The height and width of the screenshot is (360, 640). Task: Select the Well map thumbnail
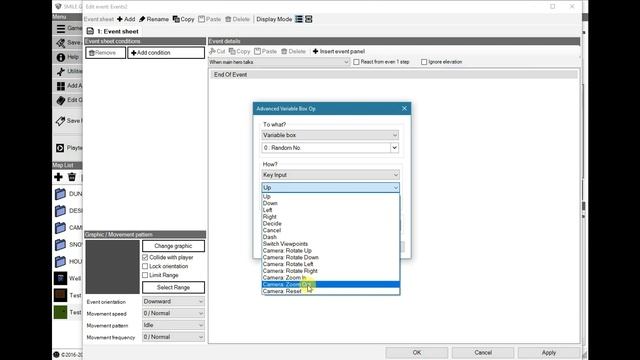click(x=60, y=278)
